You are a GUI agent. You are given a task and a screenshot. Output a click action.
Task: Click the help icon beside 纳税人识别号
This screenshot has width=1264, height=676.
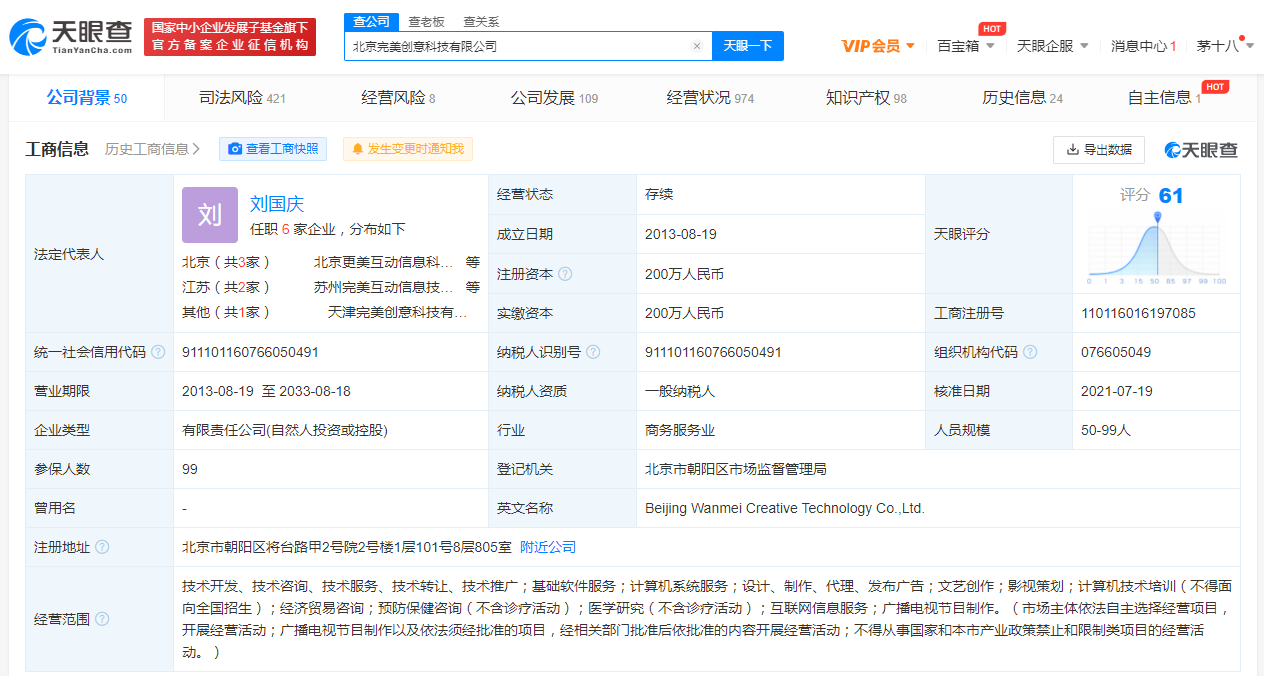pyautogui.click(x=594, y=352)
